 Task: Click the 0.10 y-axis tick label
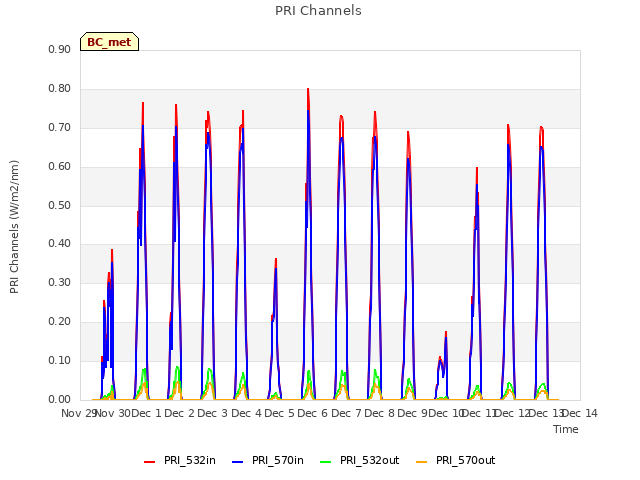pos(60,360)
